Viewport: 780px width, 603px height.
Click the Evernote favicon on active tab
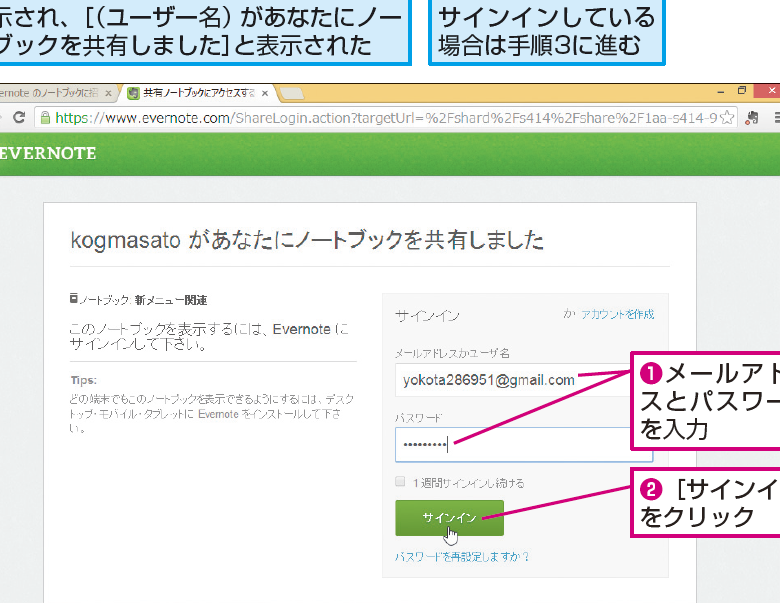[133, 93]
